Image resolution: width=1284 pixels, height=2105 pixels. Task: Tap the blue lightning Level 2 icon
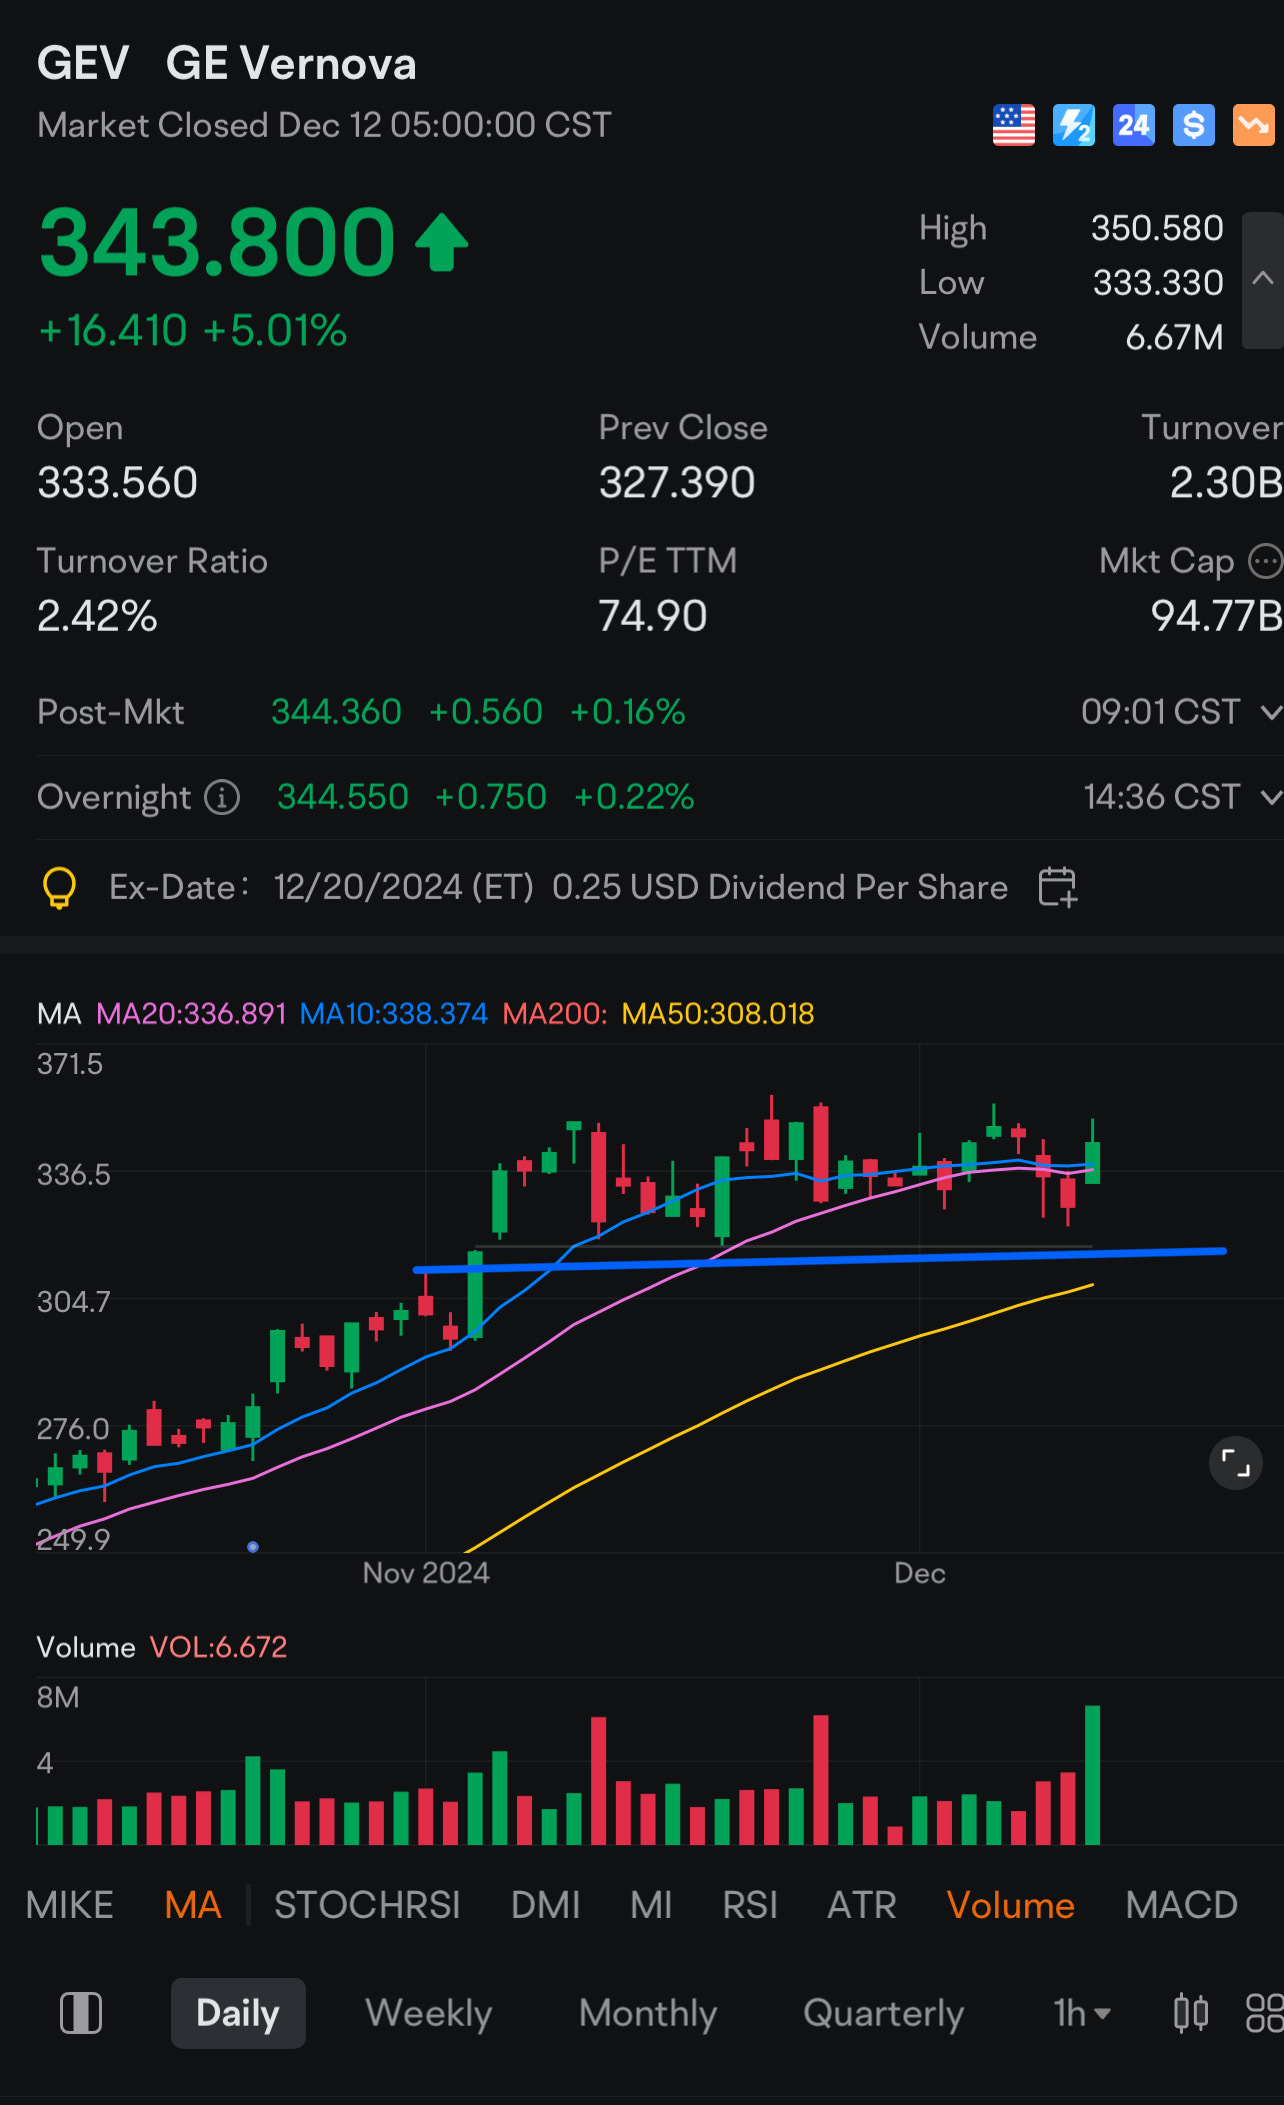coord(1073,125)
